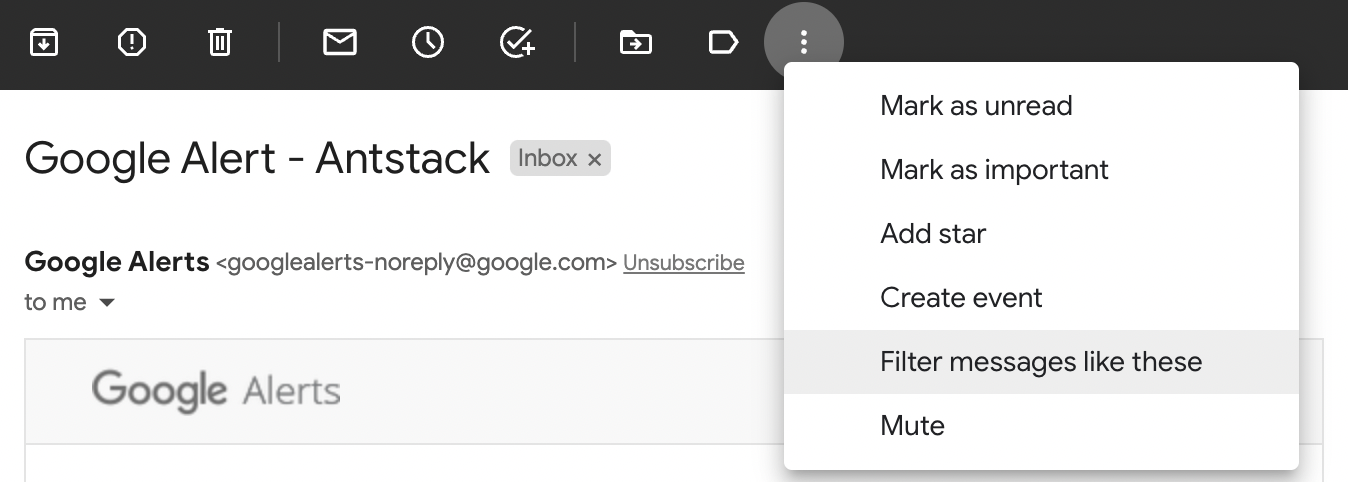Close the three-dot More menu button

(x=804, y=42)
